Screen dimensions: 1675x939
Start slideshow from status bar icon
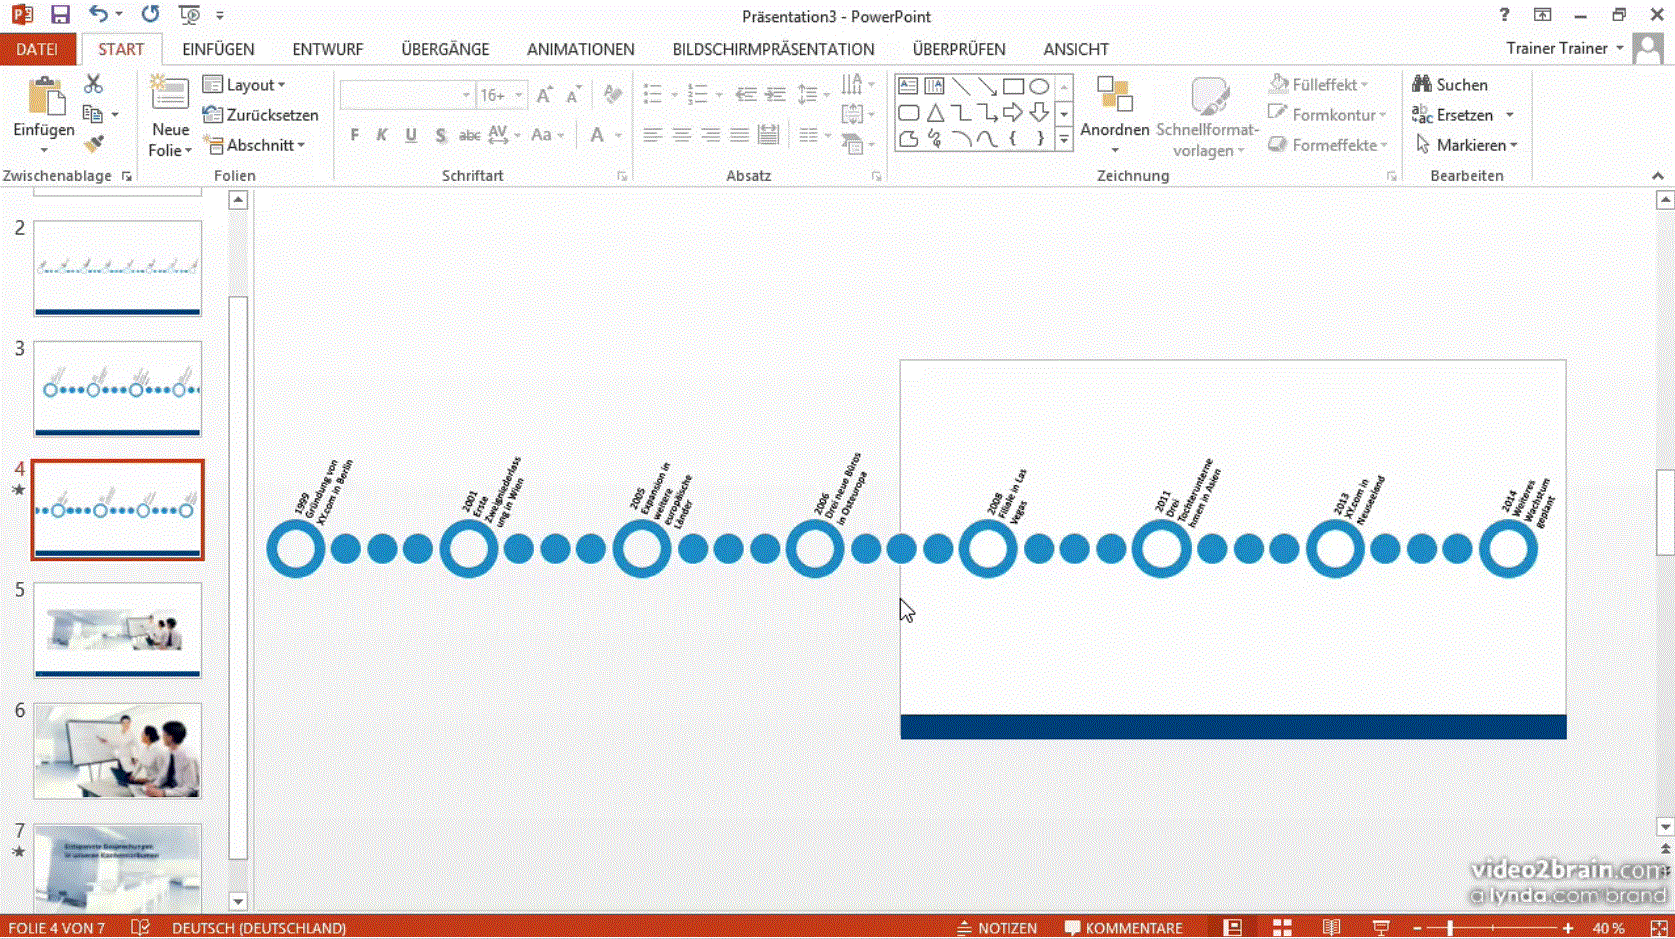[x=1381, y=928]
